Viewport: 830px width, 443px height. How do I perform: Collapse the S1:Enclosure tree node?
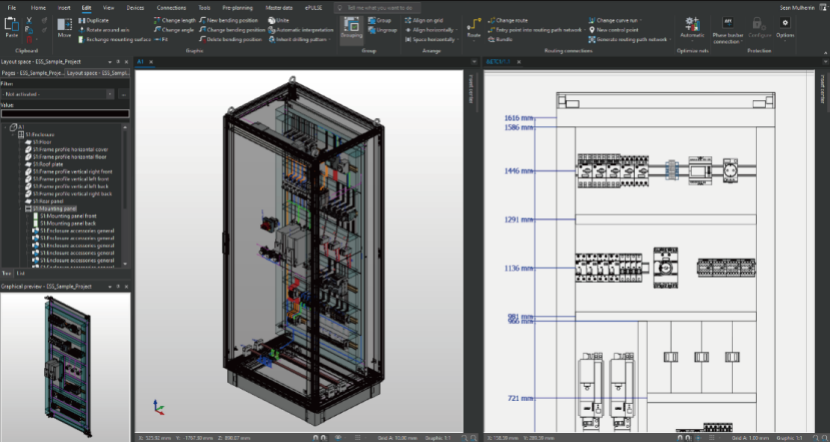14,134
